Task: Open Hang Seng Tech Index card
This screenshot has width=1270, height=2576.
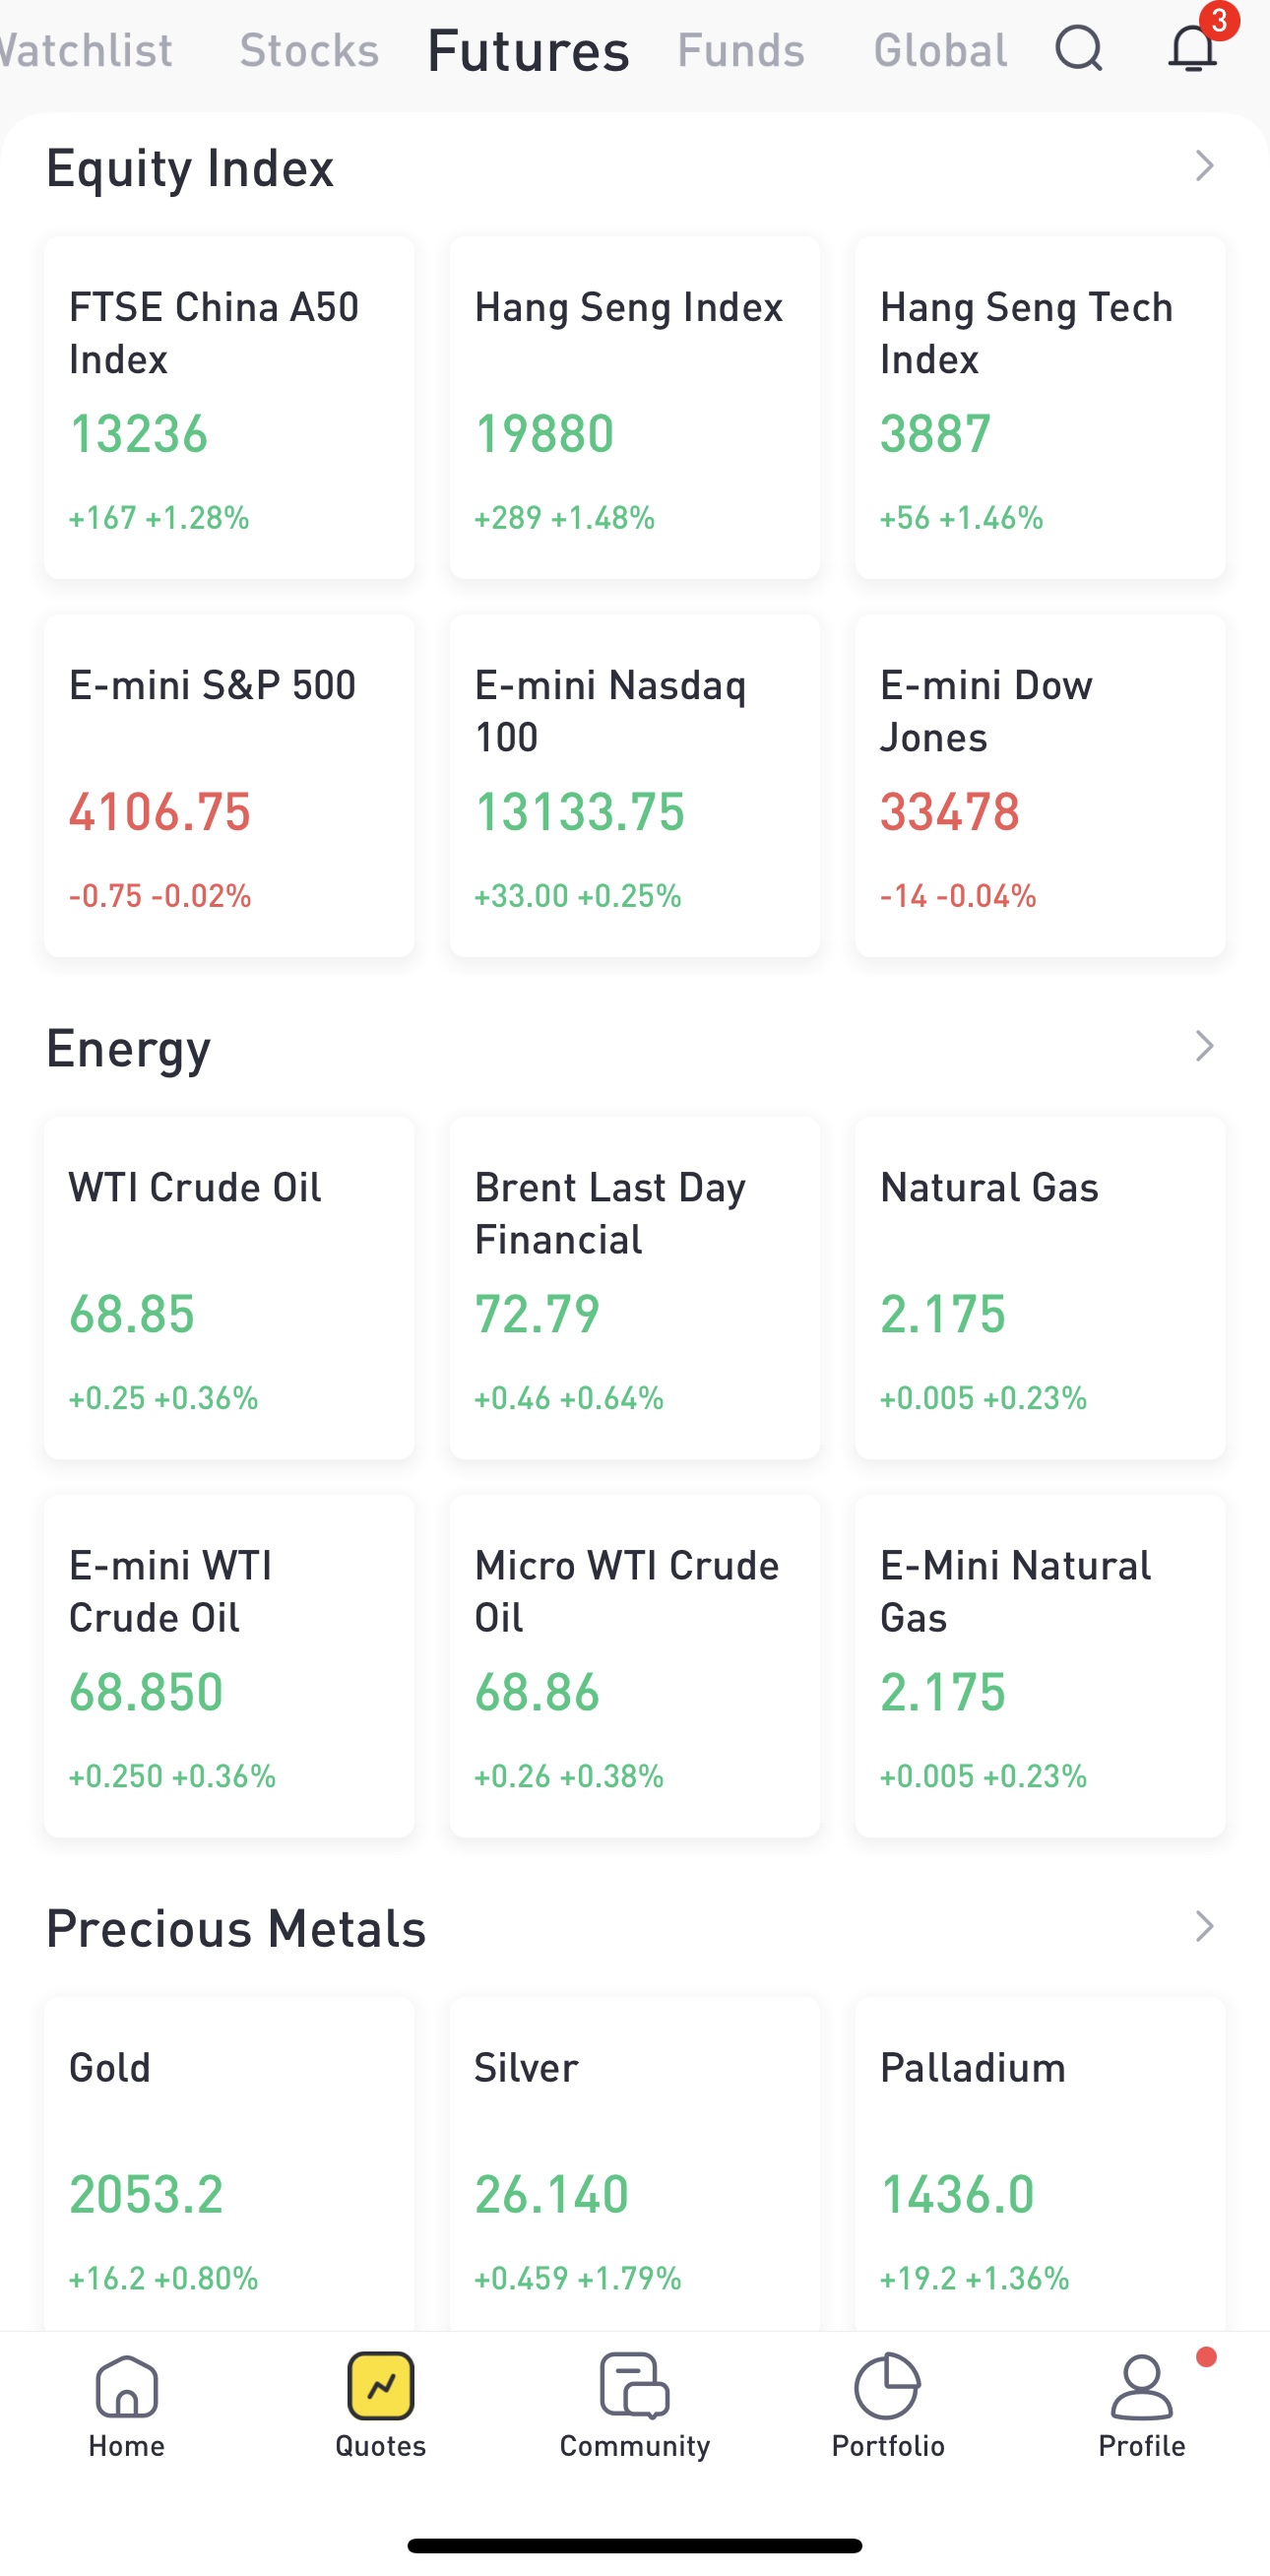Action: [1040, 407]
